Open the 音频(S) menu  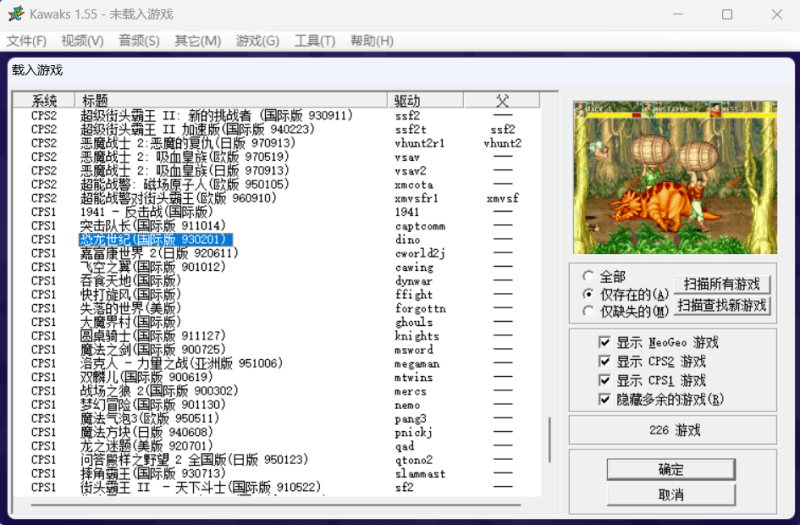tap(139, 41)
